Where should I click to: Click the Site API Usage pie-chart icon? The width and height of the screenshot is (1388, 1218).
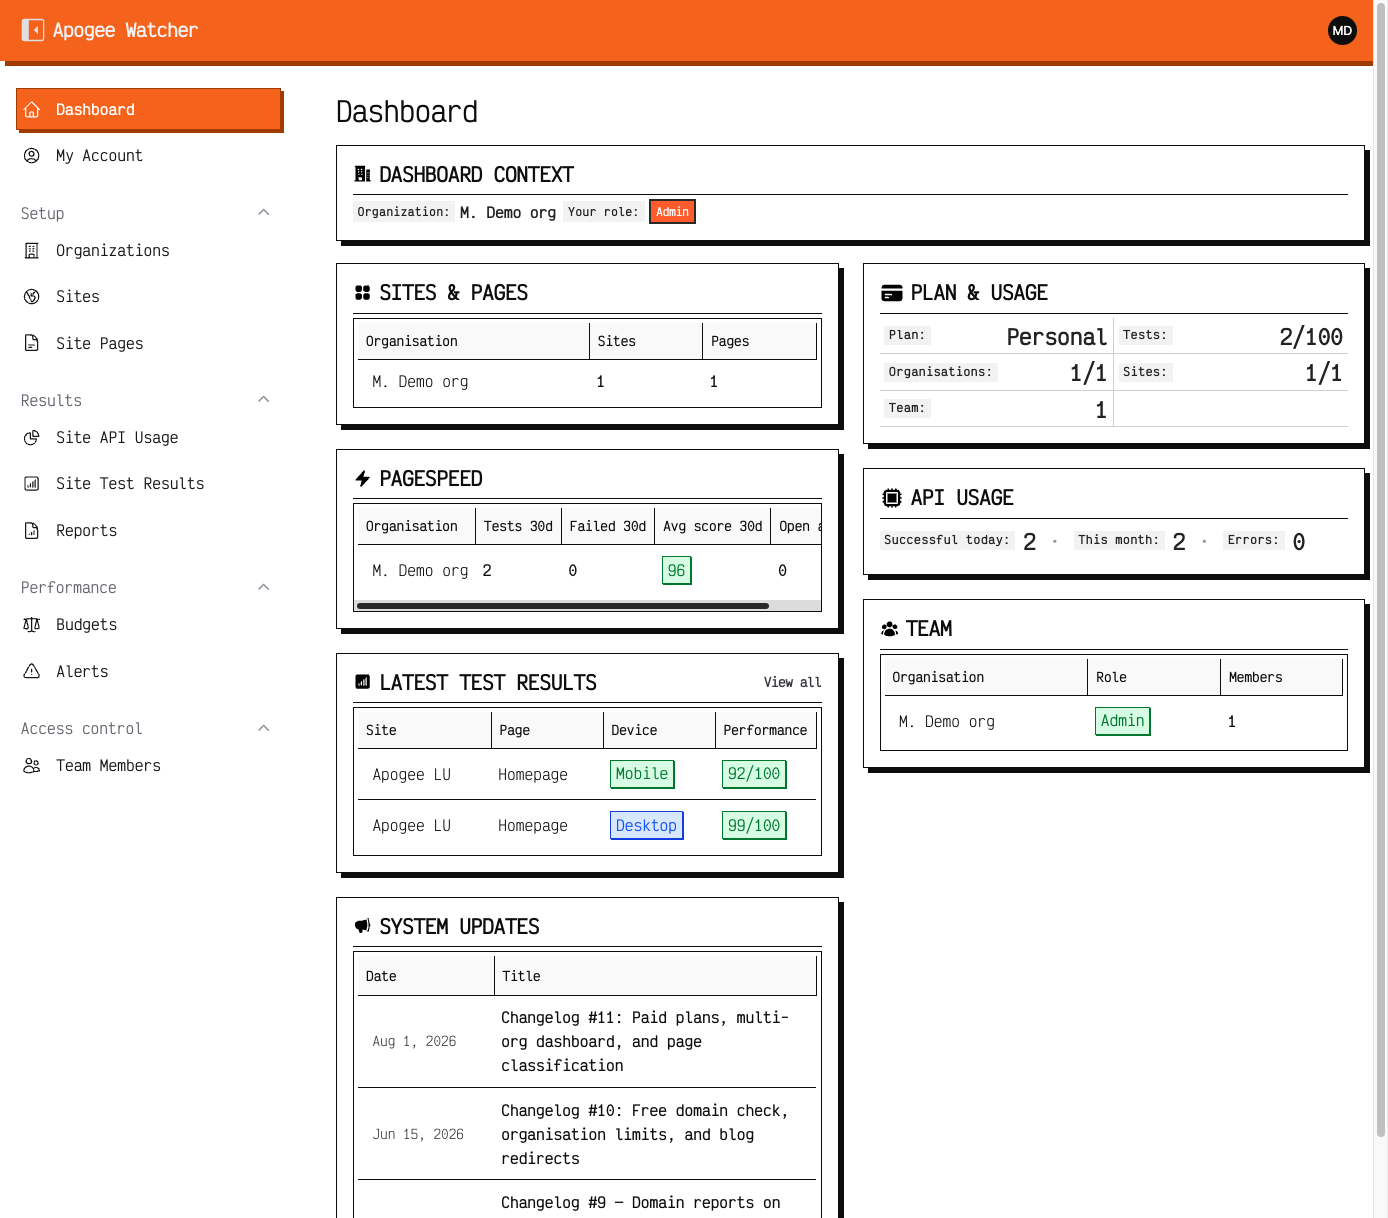(32, 438)
